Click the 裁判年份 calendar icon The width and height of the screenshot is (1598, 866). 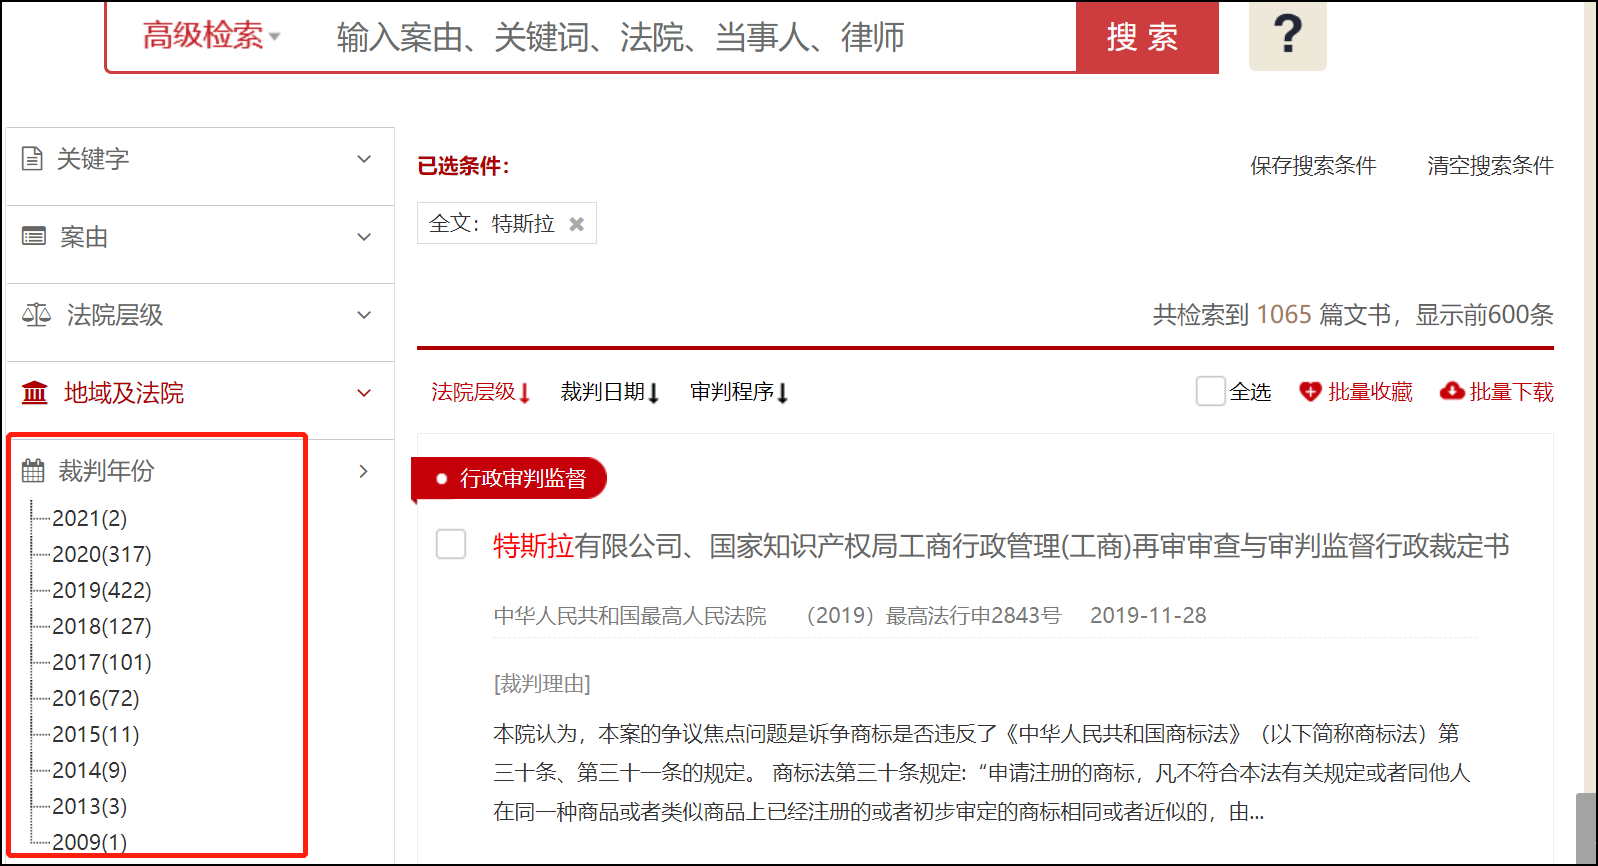click(34, 471)
